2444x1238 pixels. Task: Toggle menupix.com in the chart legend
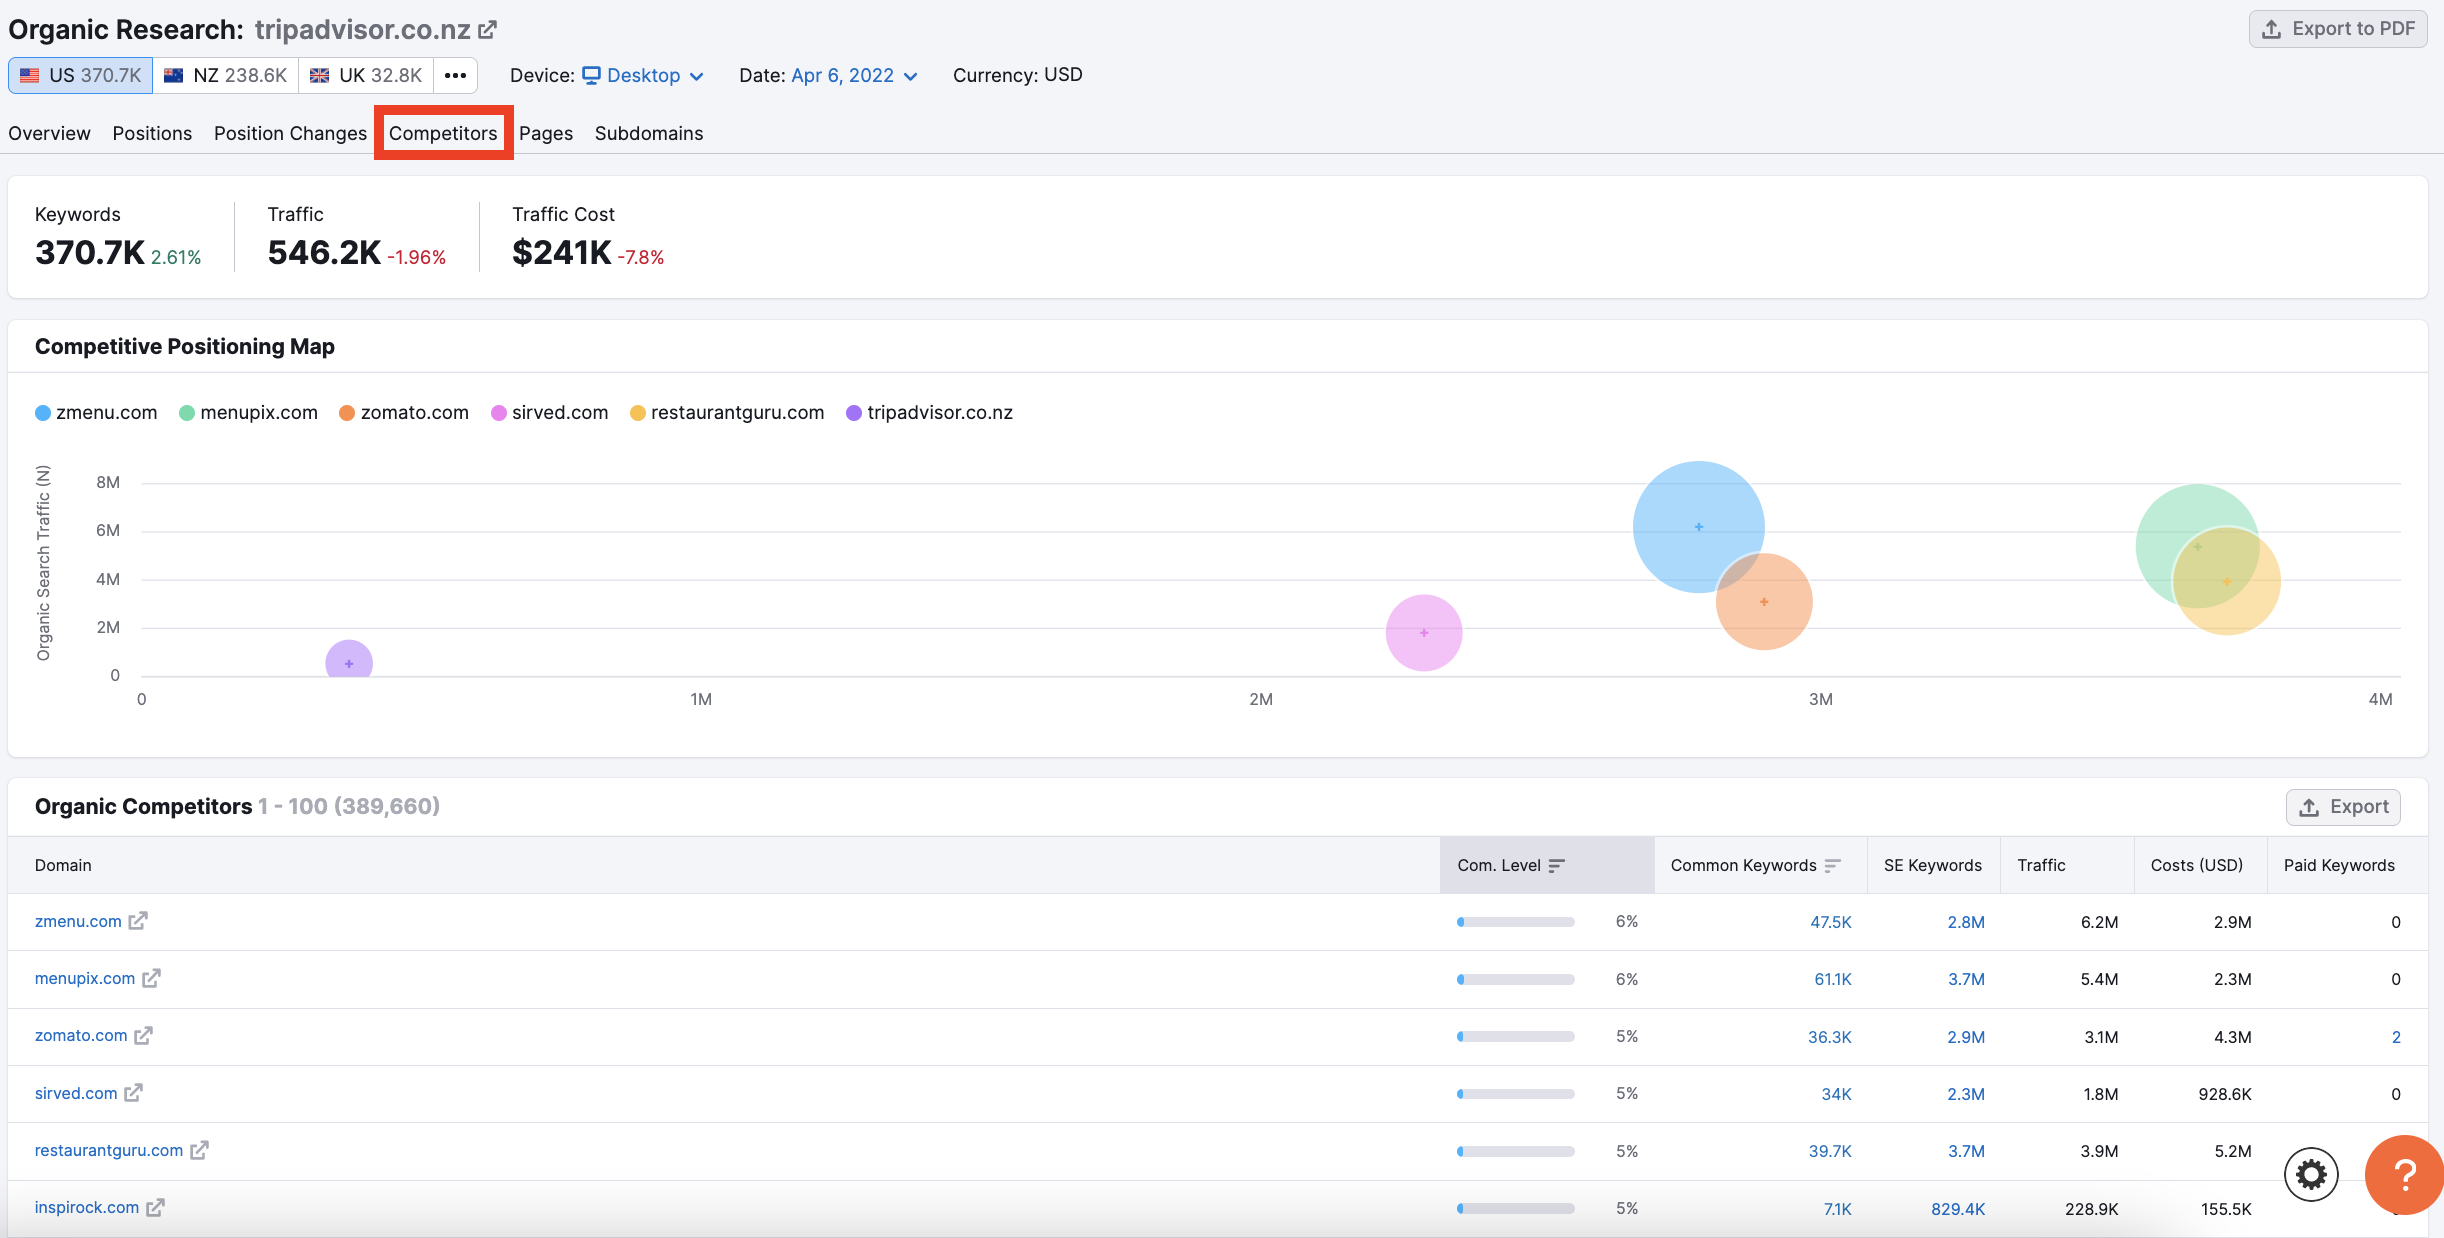248,413
